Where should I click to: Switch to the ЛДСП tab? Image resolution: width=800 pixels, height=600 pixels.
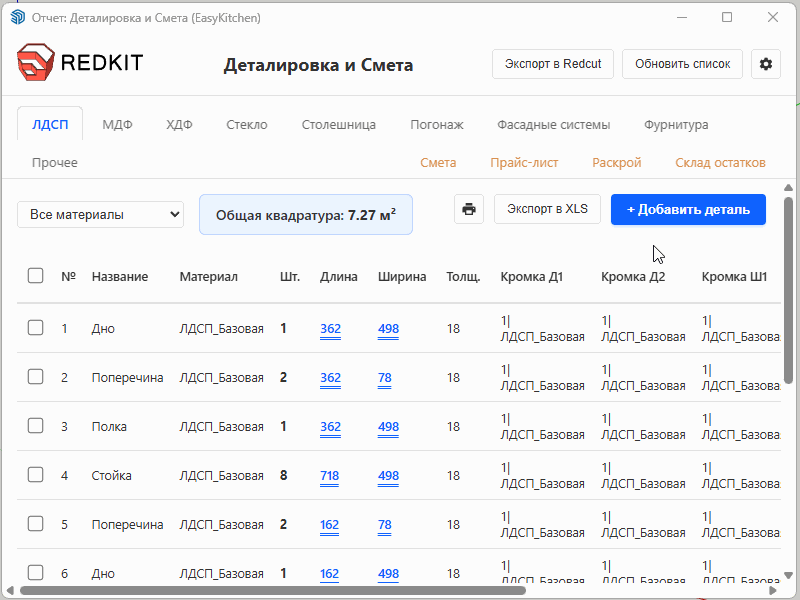pyautogui.click(x=50, y=124)
